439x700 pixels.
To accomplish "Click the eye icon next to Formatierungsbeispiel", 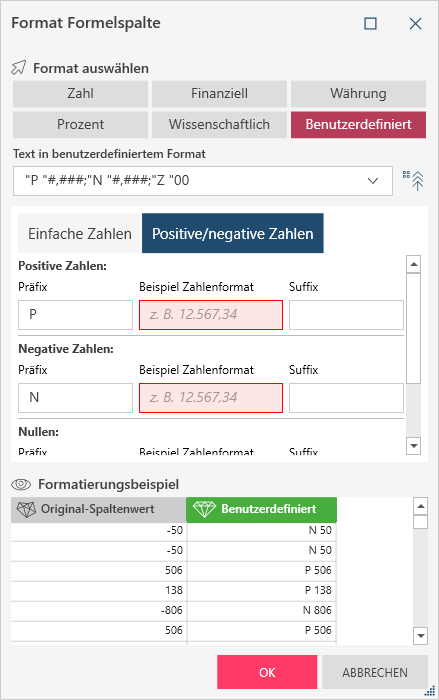I will [21, 484].
